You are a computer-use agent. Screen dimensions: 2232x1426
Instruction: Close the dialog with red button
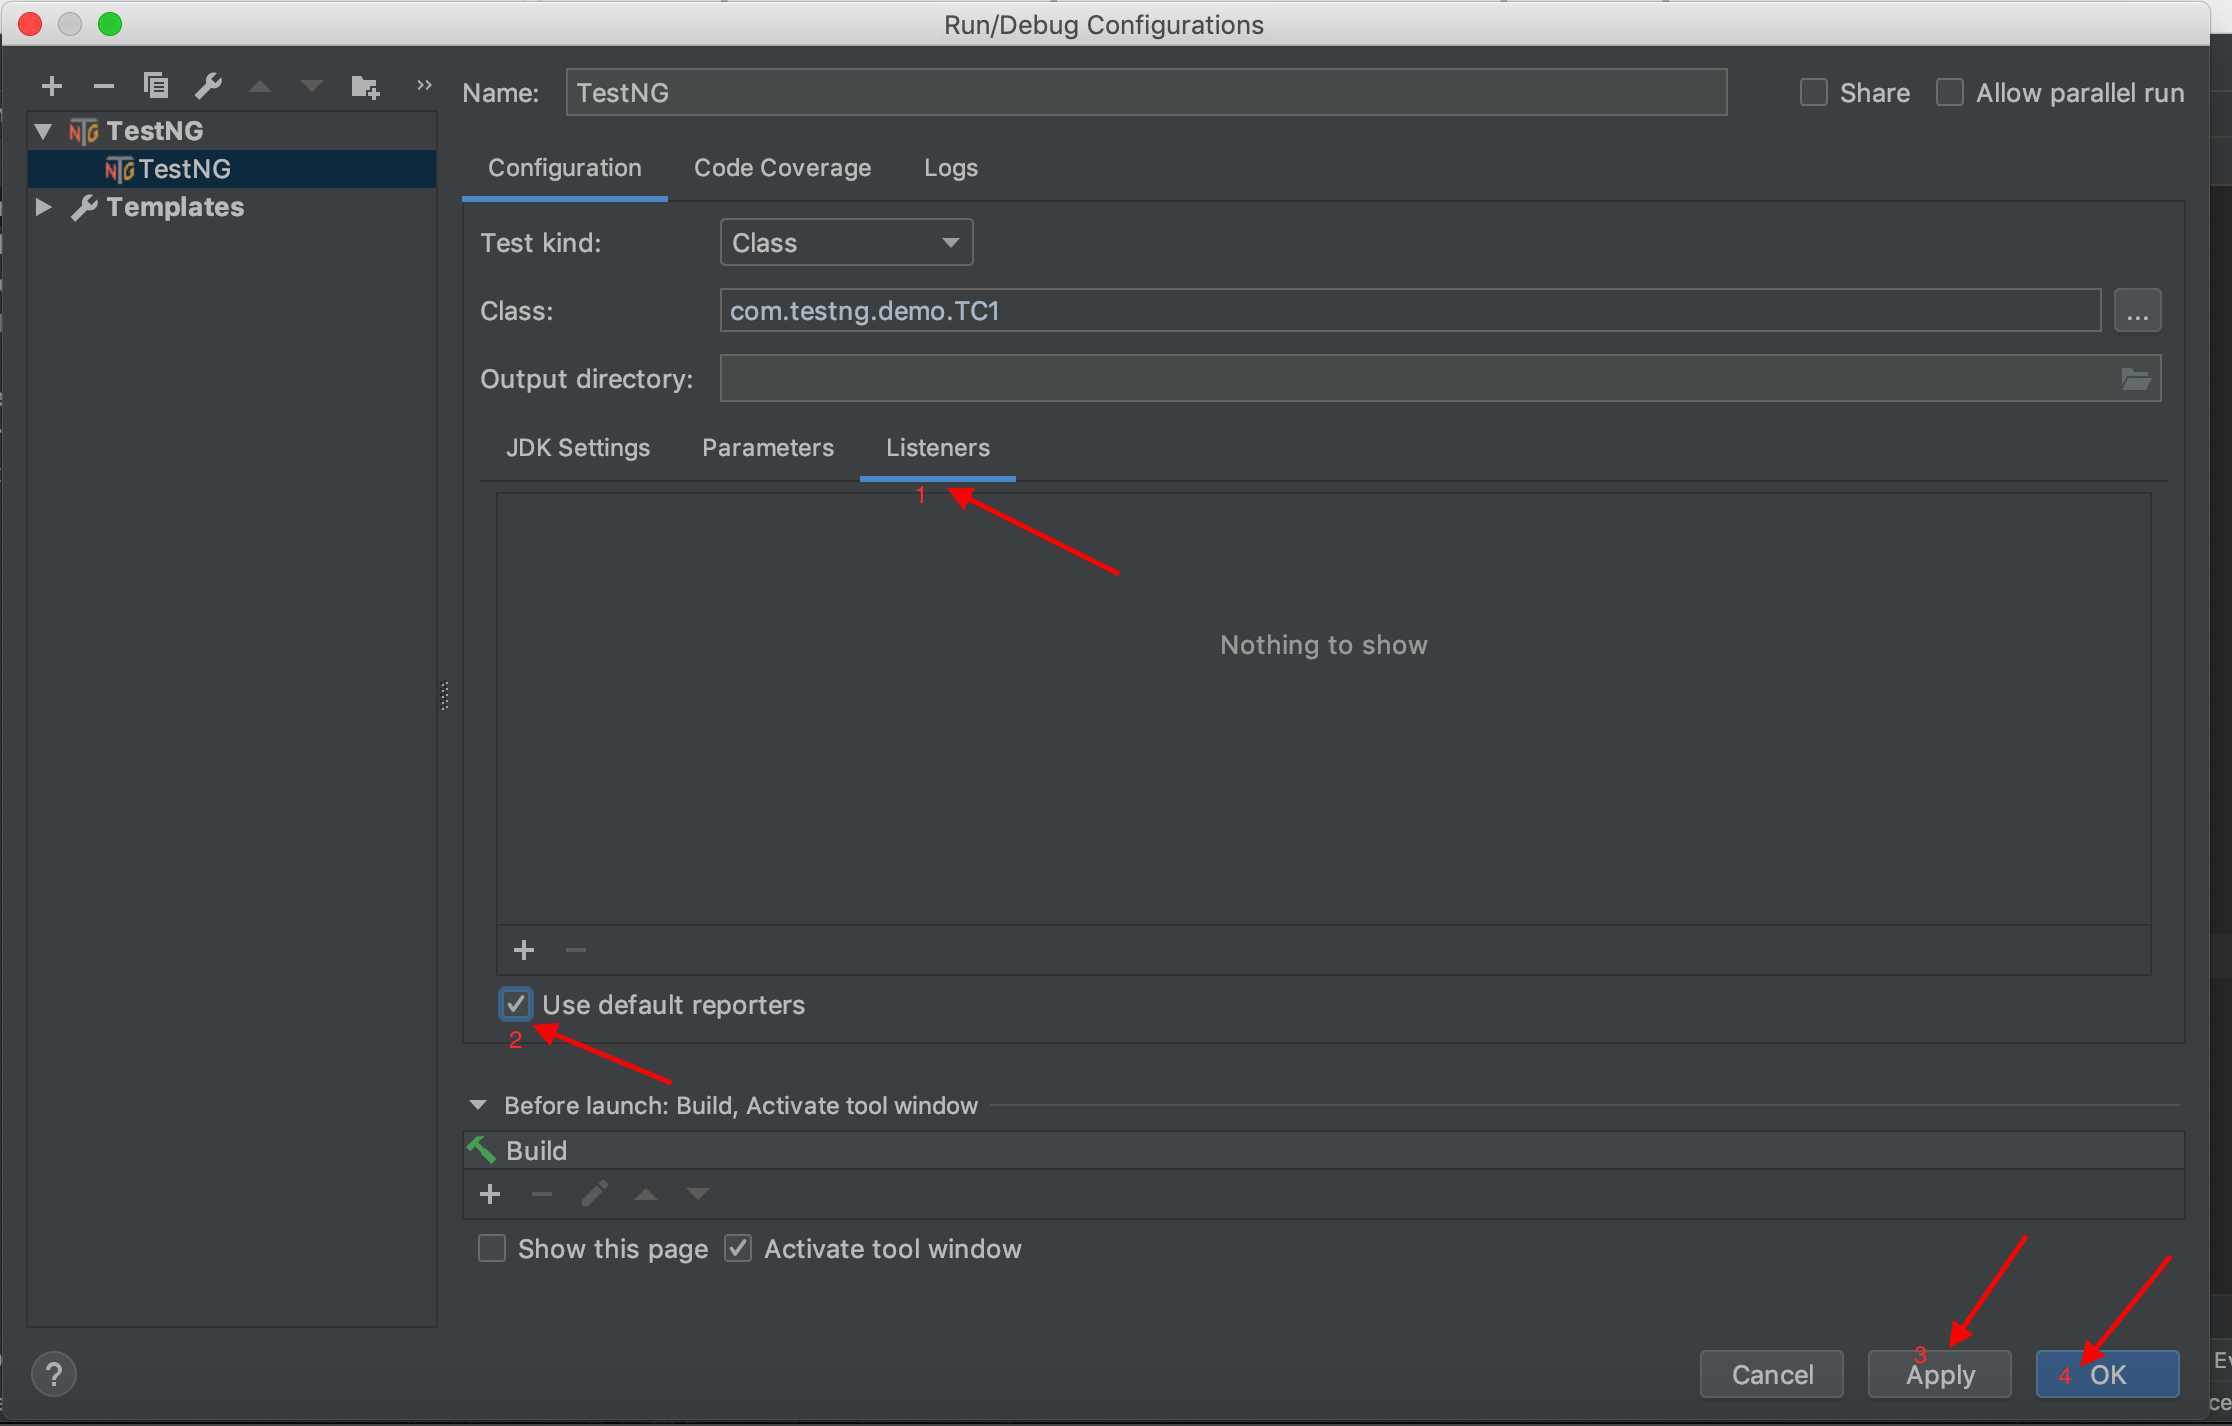(30, 24)
